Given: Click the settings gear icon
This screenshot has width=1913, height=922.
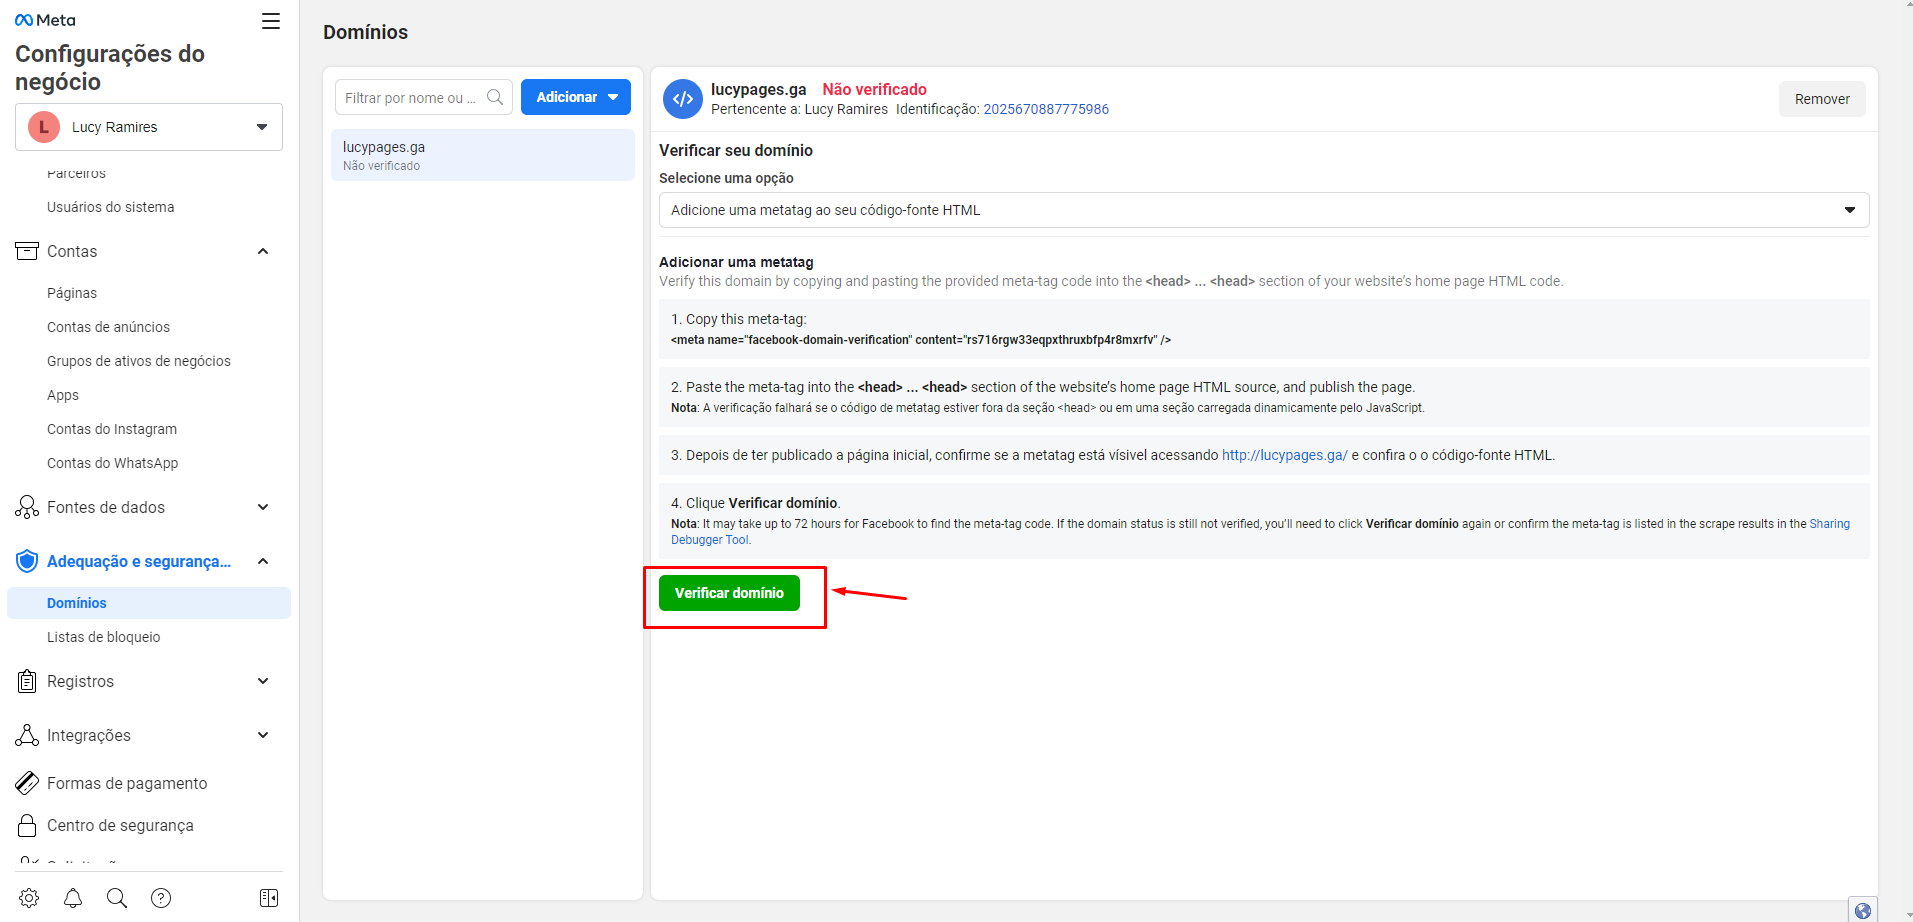Looking at the screenshot, I should 29,898.
